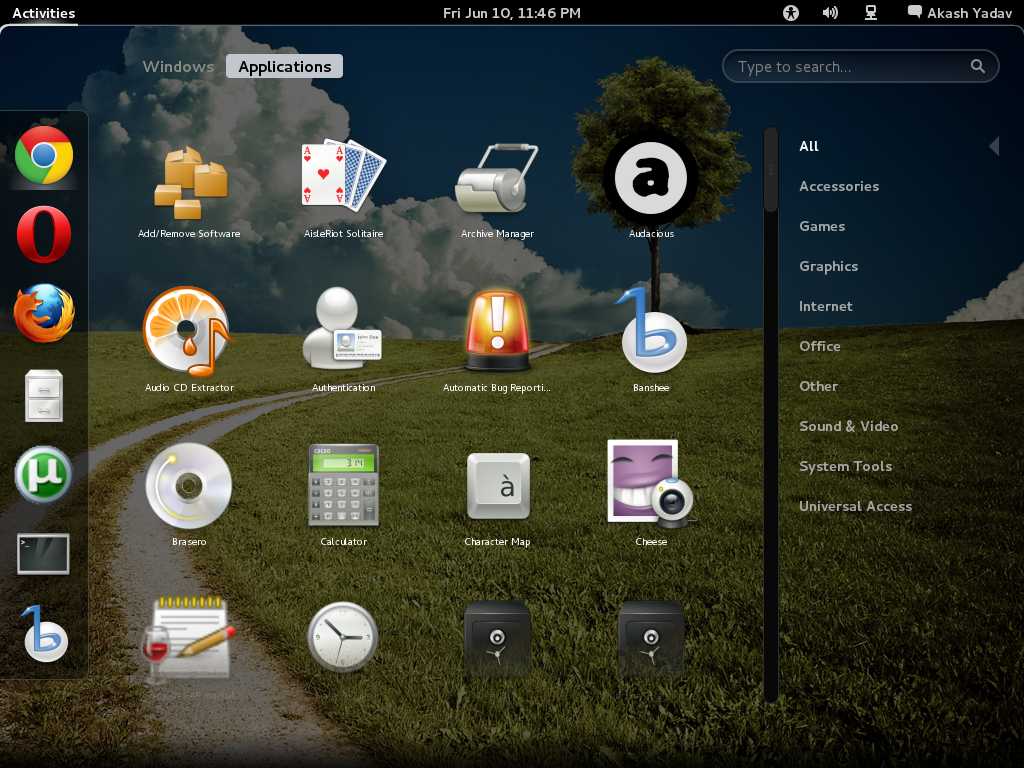Select the Applications tab

coord(284,67)
